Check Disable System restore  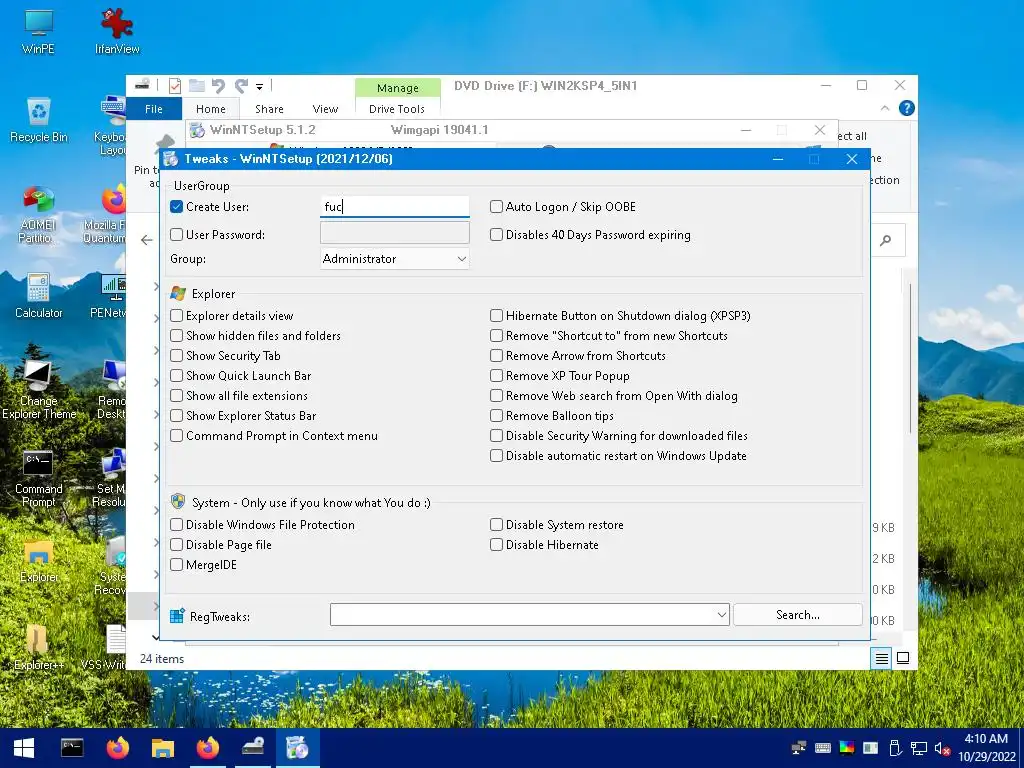(496, 524)
